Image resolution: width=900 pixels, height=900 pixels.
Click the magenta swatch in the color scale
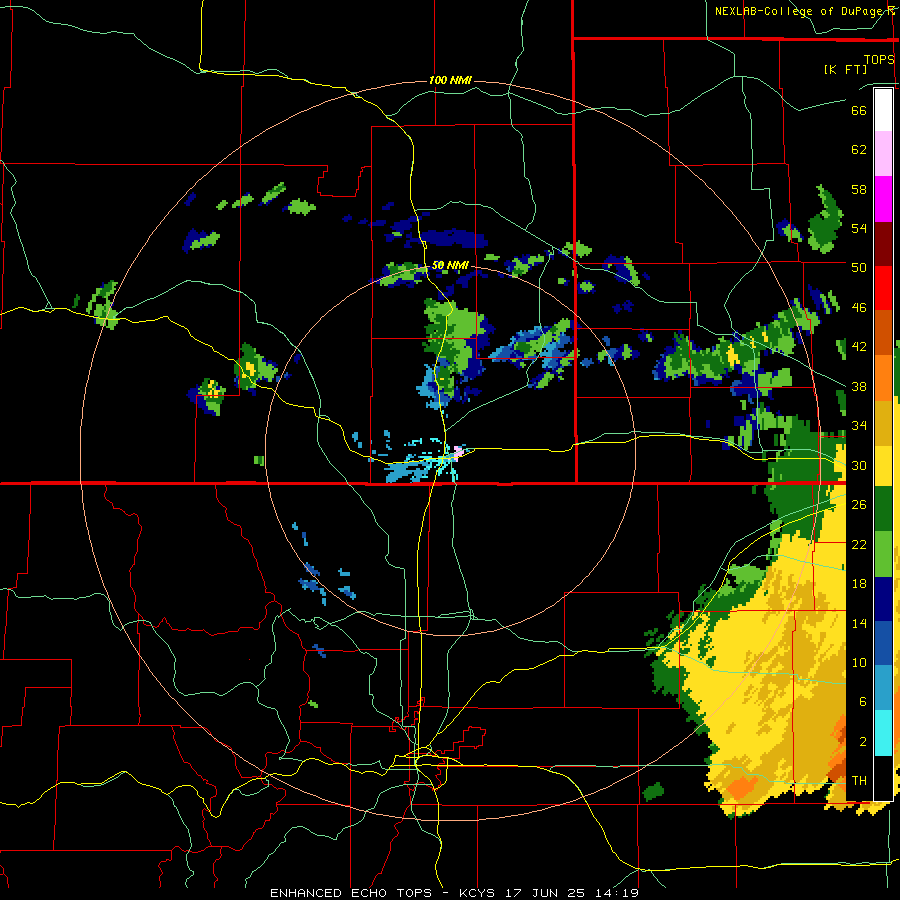click(883, 199)
